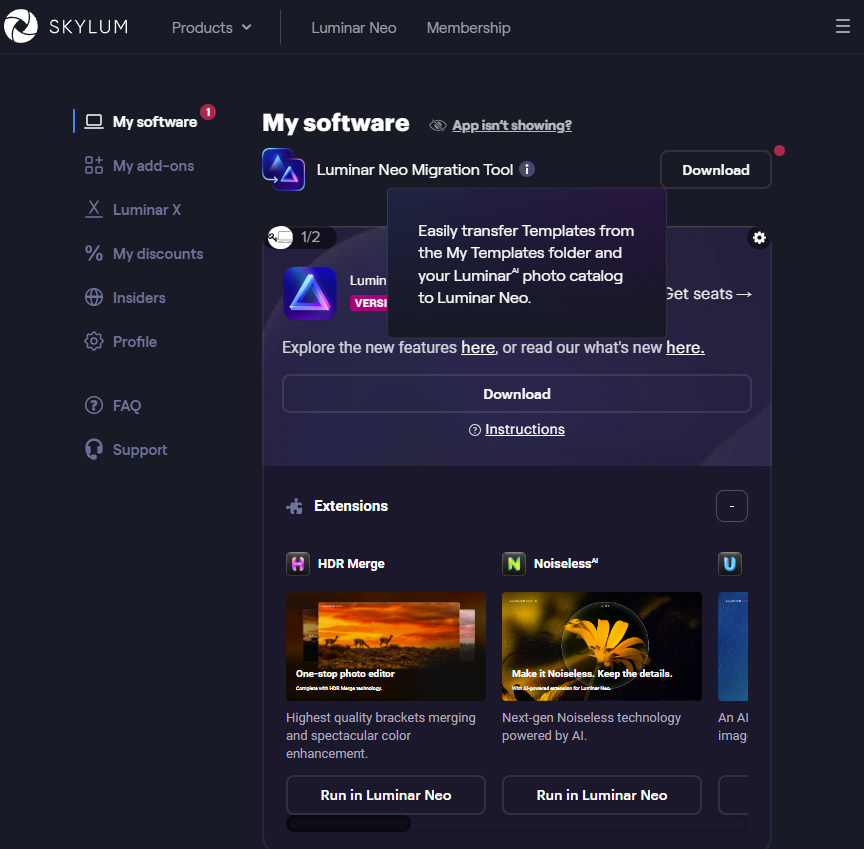Click "here." after read our what's new
The width and height of the screenshot is (864, 849).
coord(685,348)
